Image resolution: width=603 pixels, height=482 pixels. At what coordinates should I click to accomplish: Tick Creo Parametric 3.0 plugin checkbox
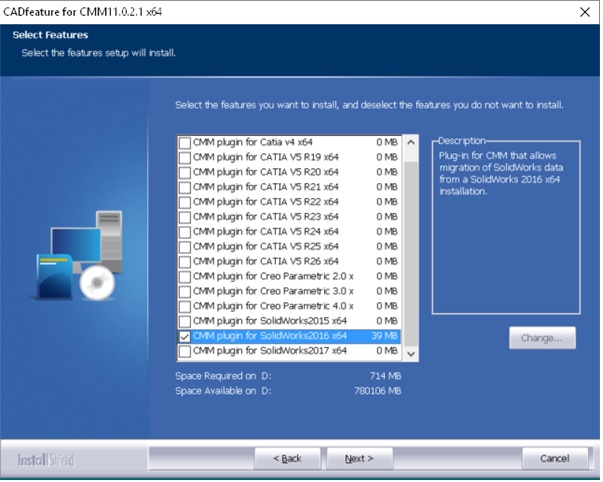pyautogui.click(x=185, y=292)
